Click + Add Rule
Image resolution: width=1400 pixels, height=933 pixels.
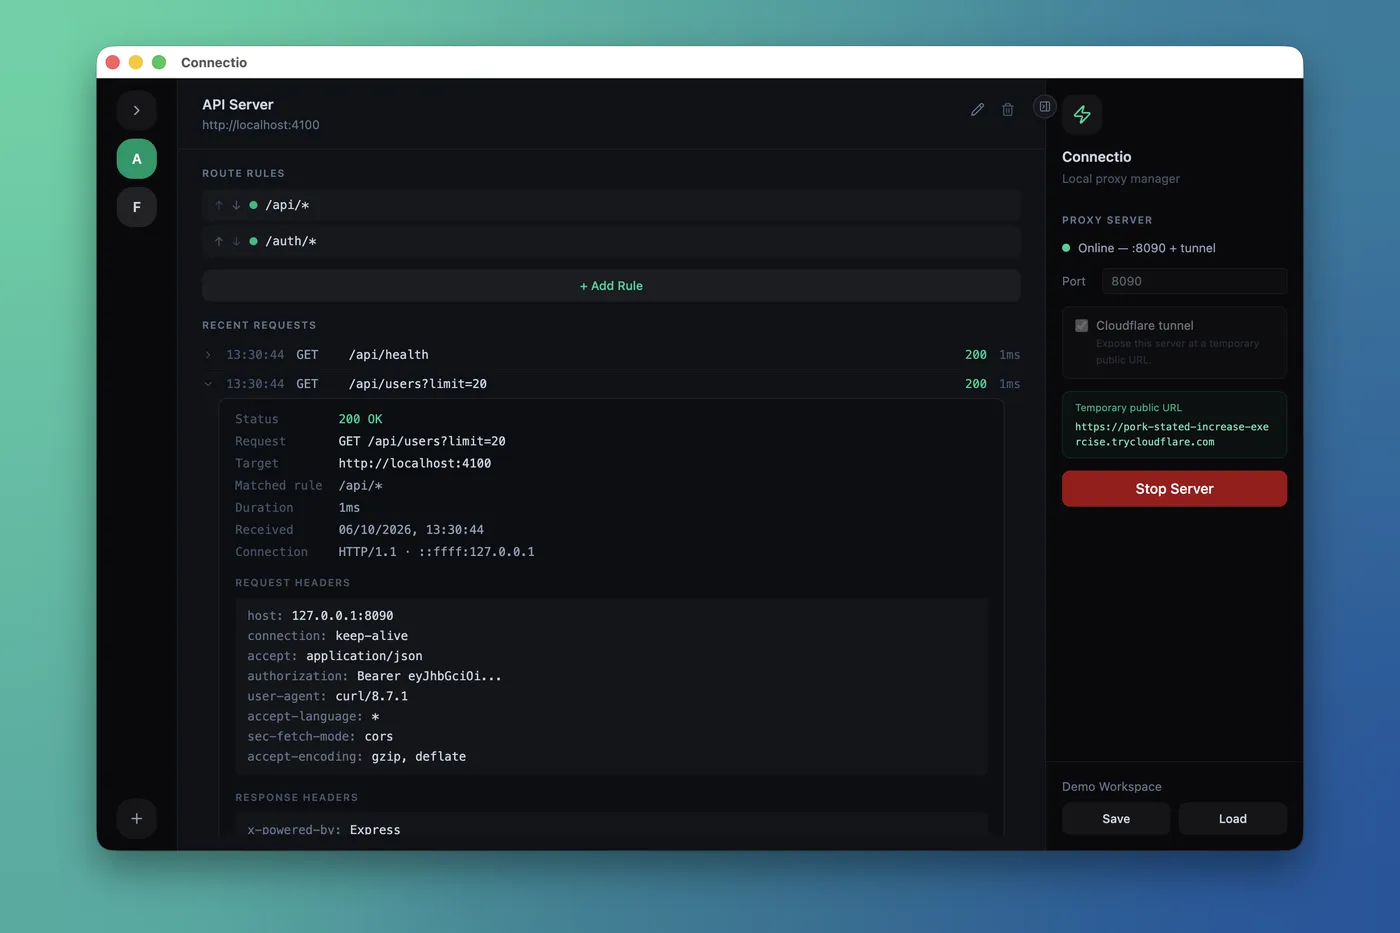[x=611, y=286]
